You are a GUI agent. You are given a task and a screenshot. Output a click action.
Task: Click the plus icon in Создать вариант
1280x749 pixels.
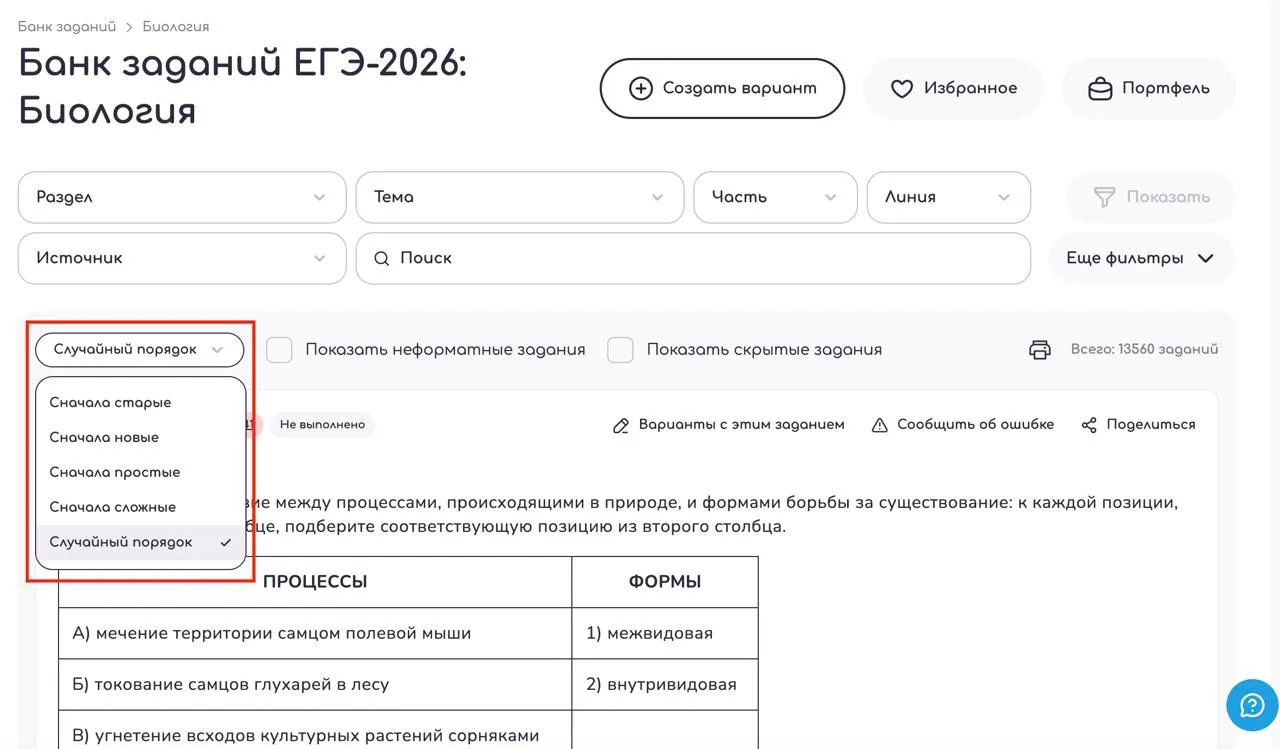click(640, 89)
